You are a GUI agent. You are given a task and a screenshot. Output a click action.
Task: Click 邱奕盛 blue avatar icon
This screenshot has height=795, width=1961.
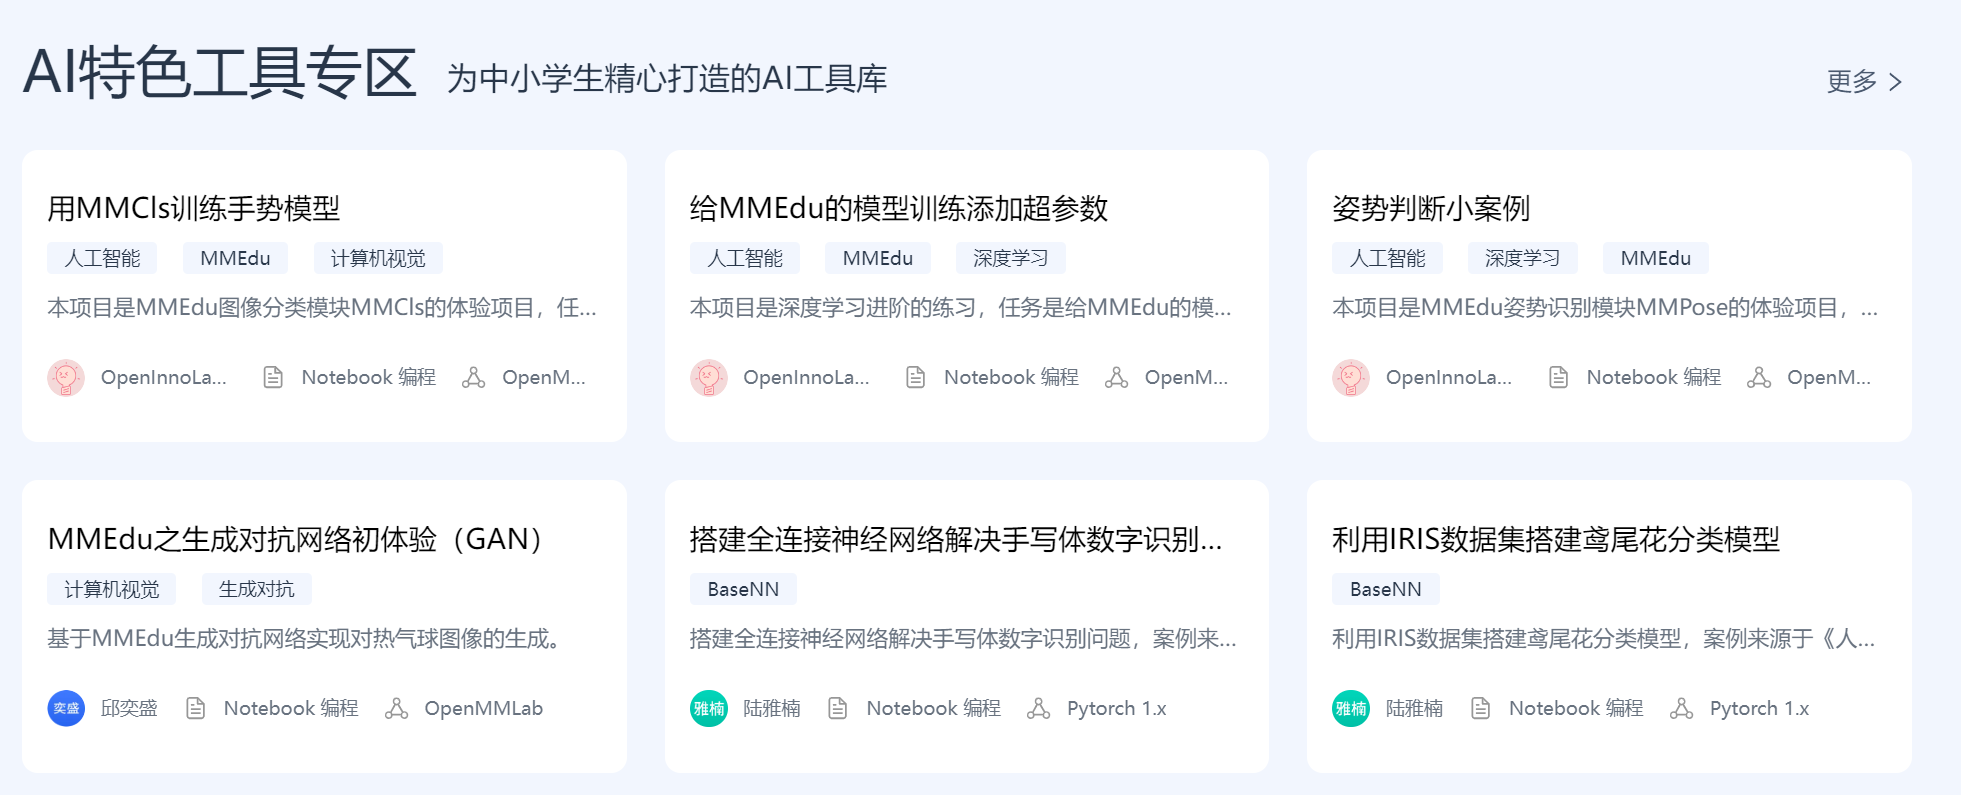click(x=66, y=708)
